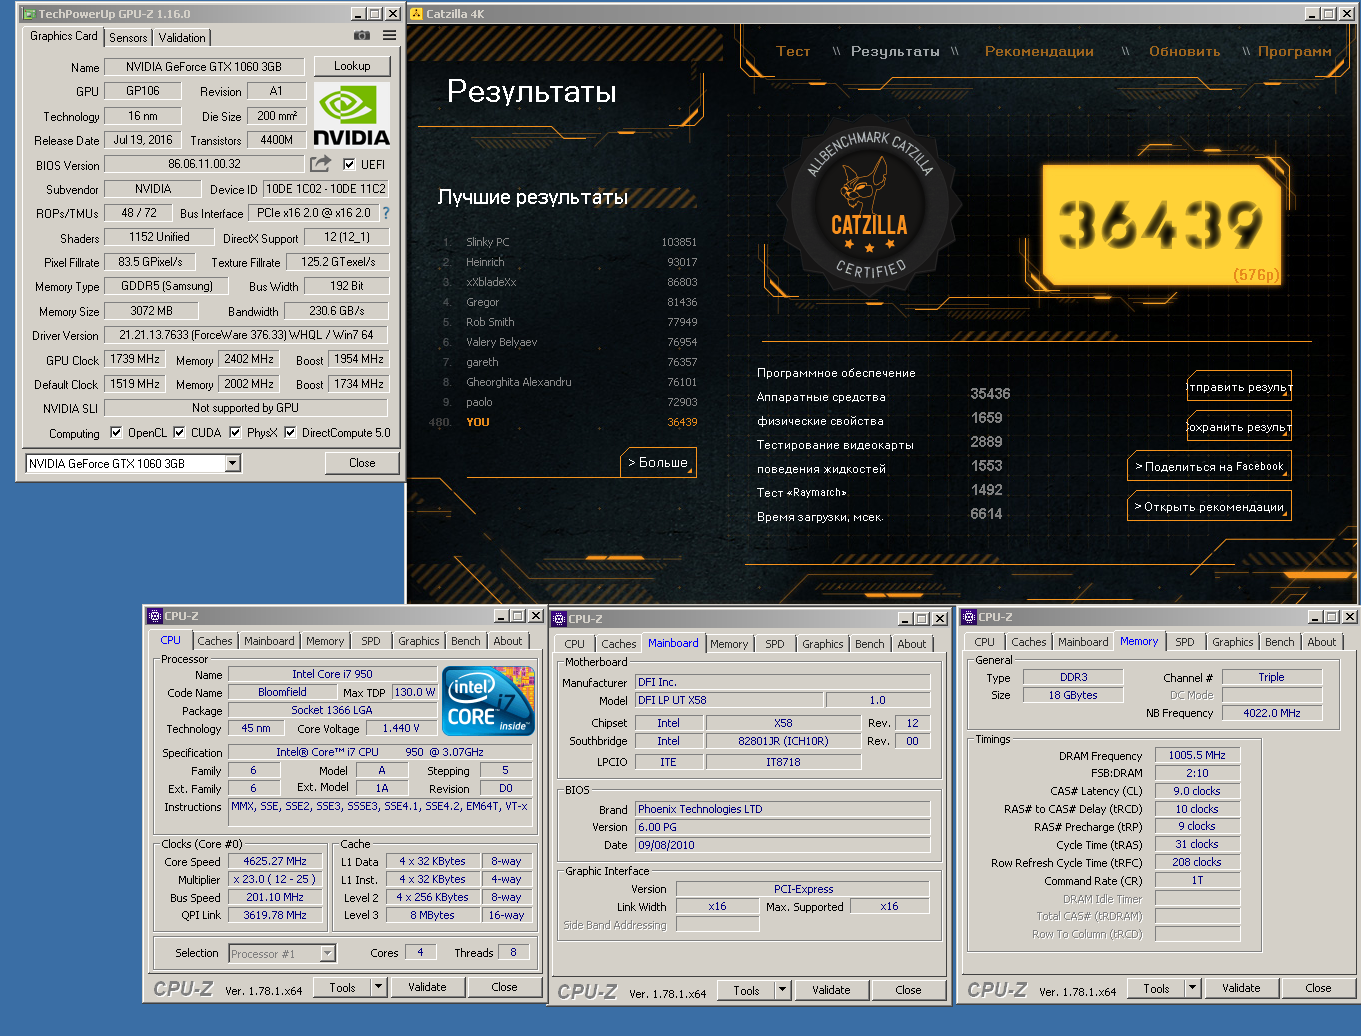Expand Tools dropdown arrow in the Memory tab window

(1193, 988)
